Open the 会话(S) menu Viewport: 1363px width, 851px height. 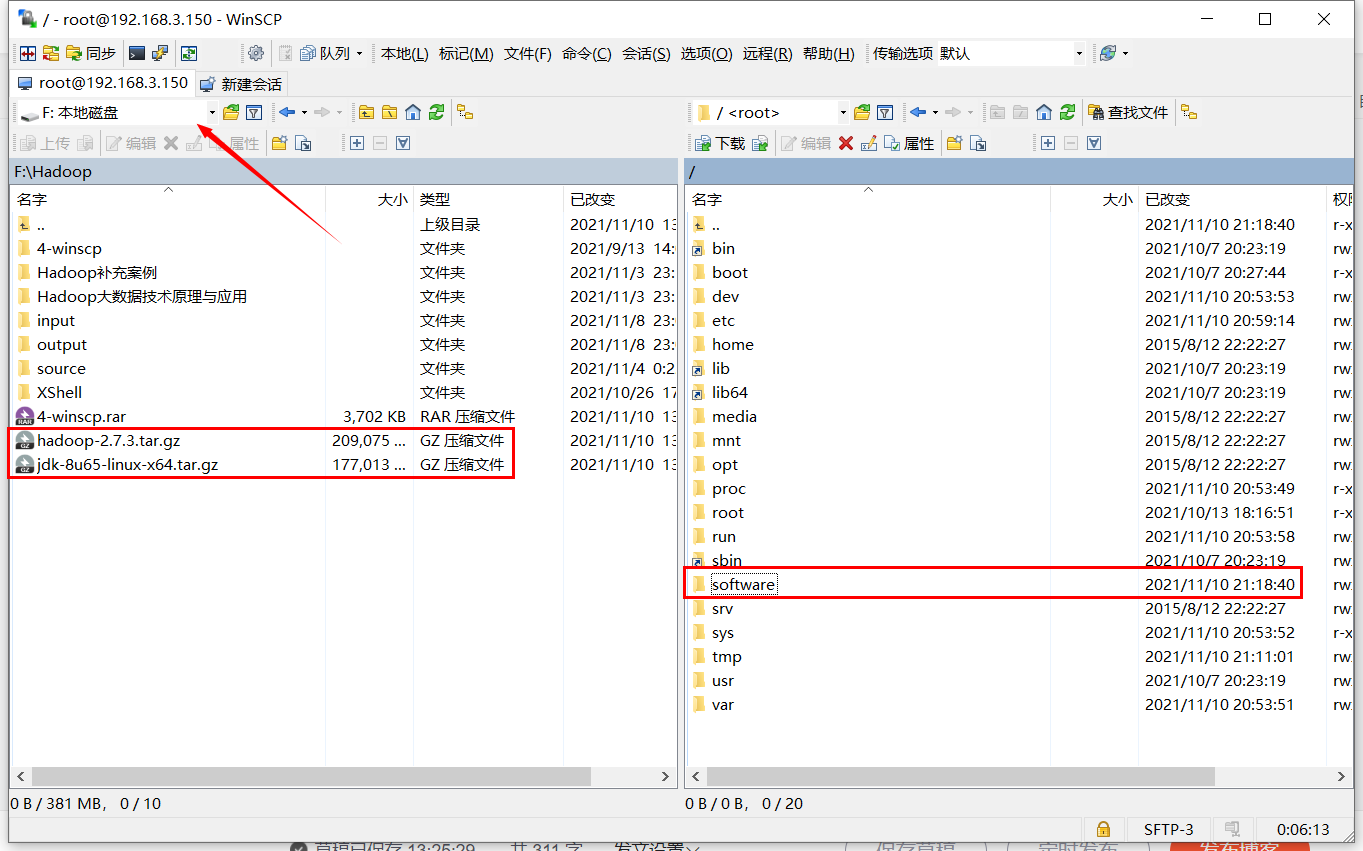pyautogui.click(x=645, y=54)
